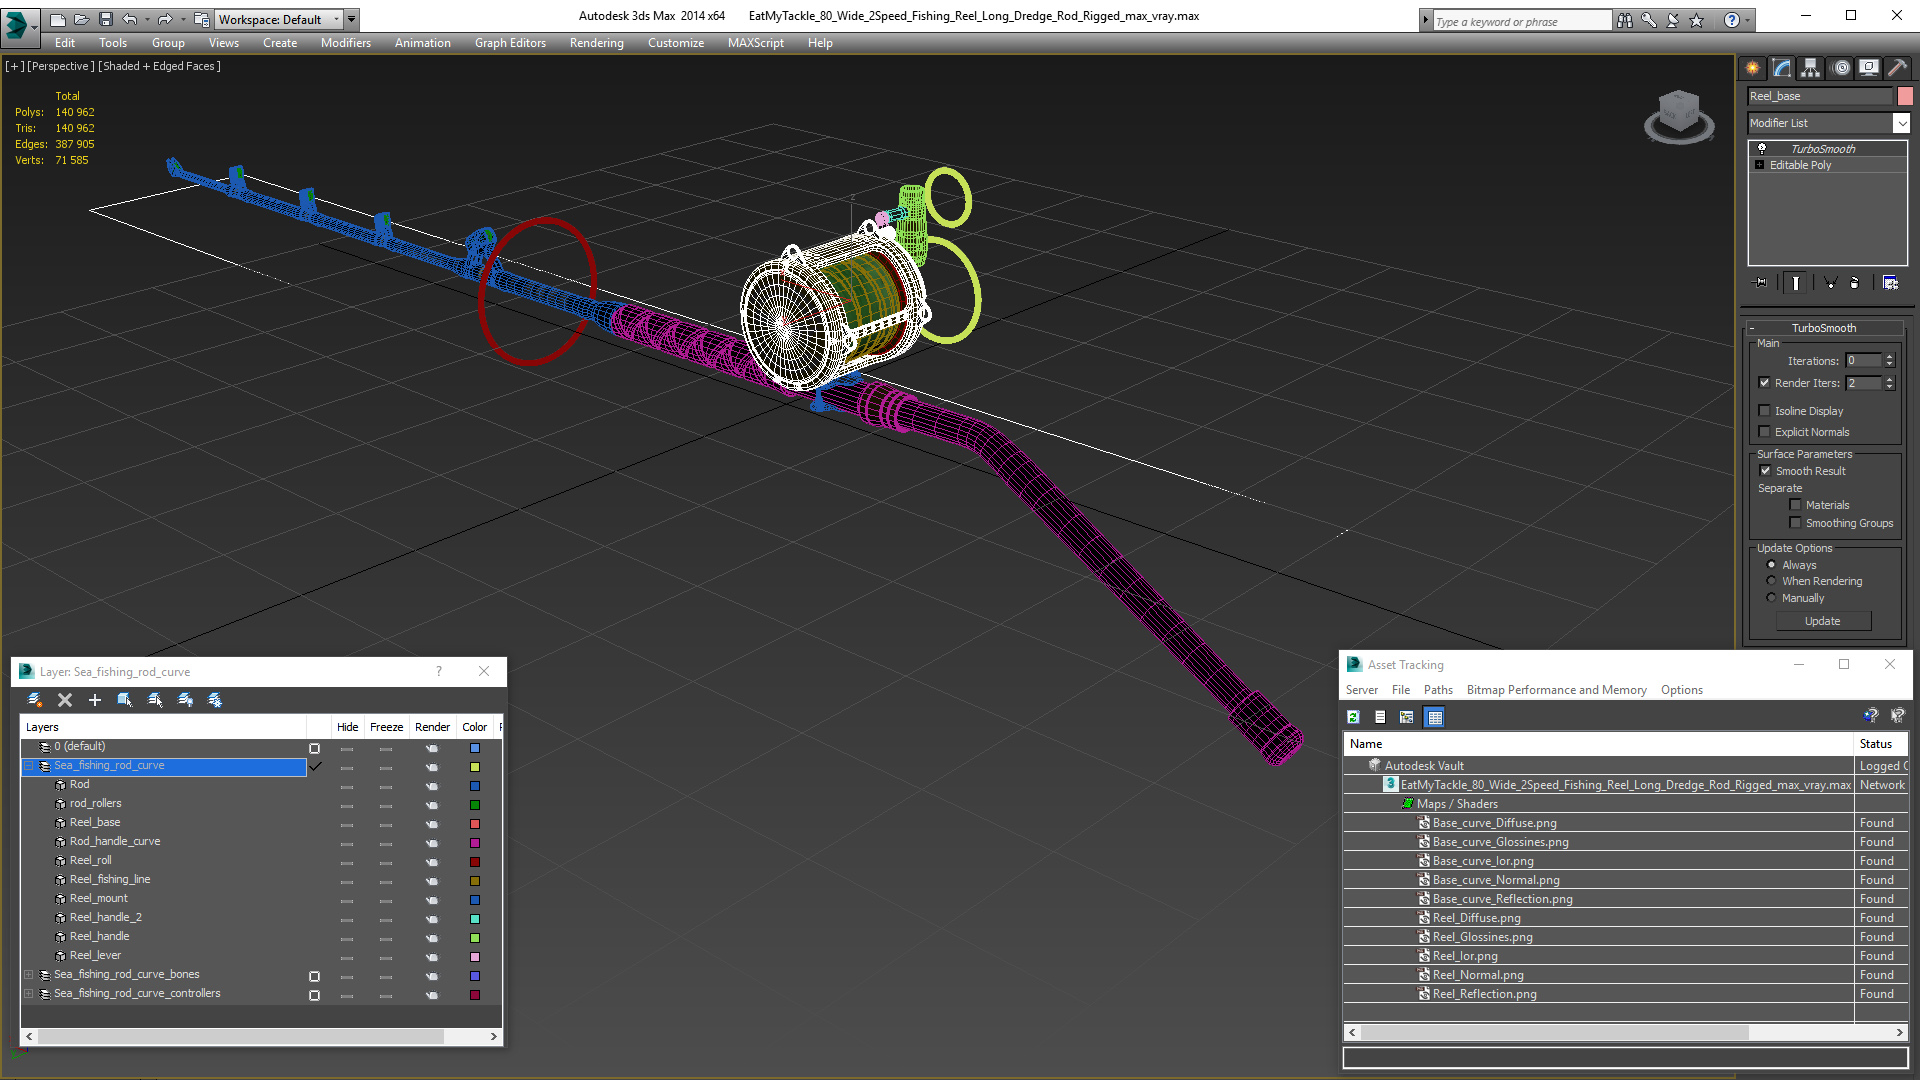Click the Undo arrow icon
Image resolution: width=1920 pixels, height=1080 pixels.
tap(130, 19)
